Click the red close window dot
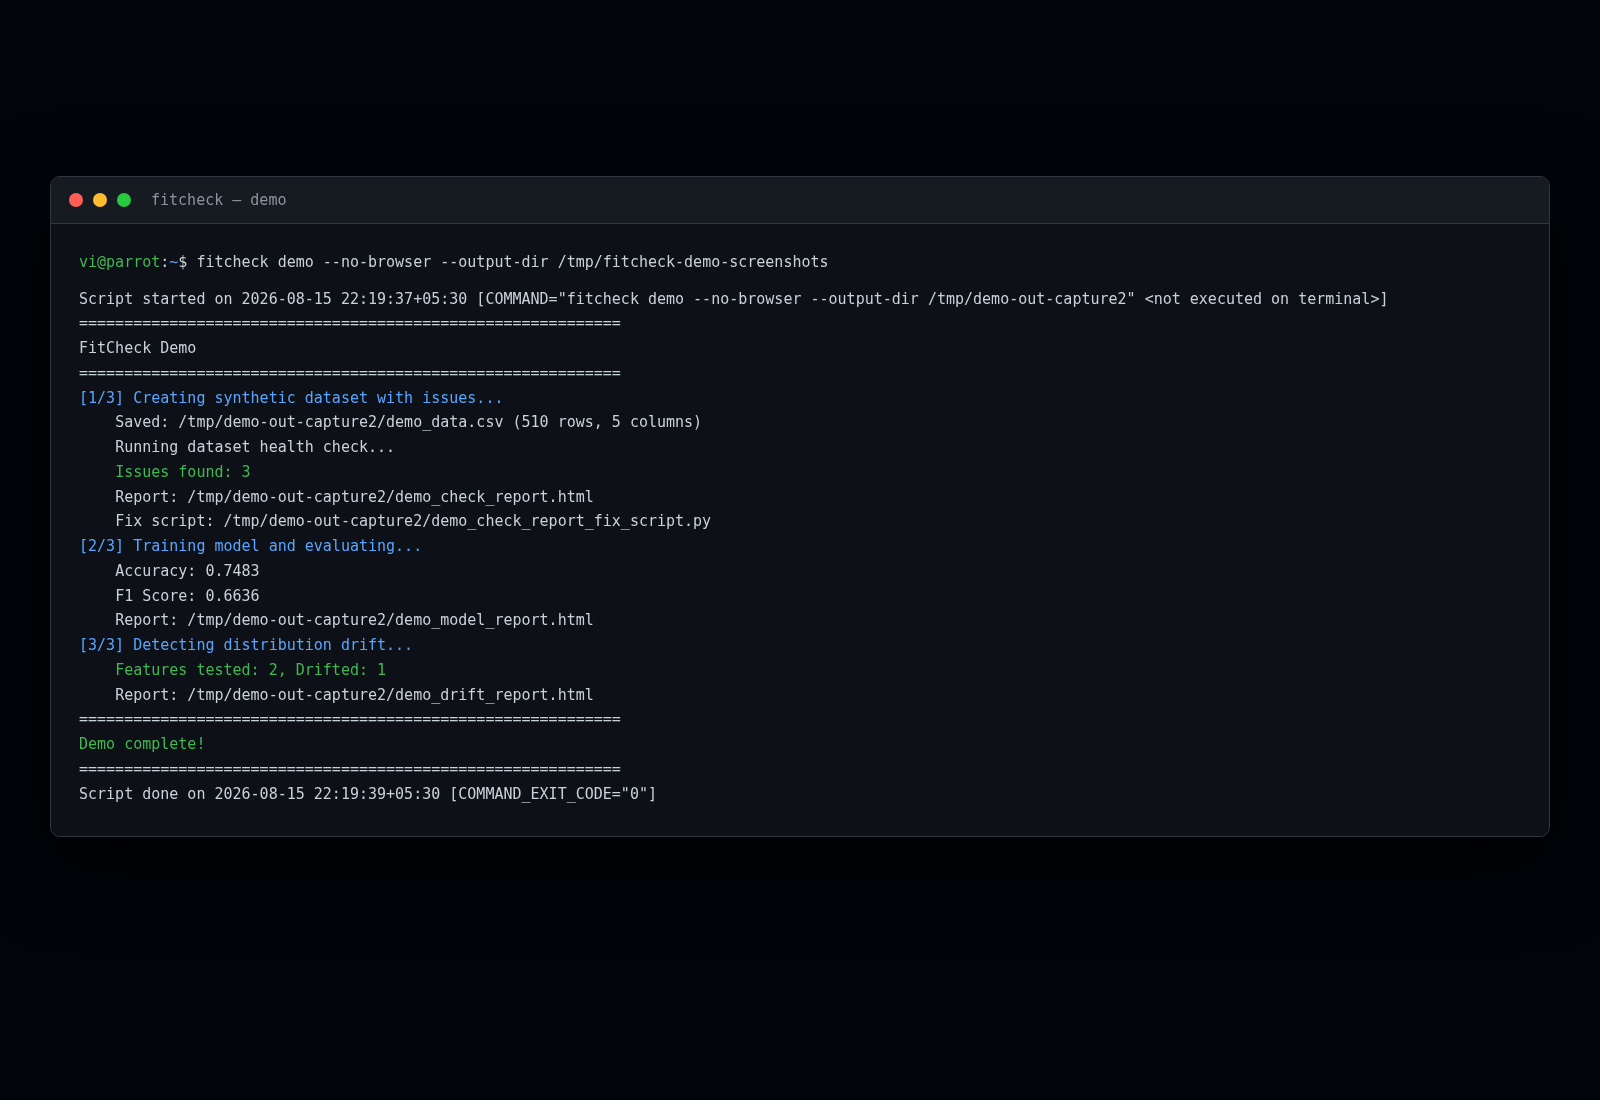1600x1100 pixels. (76, 200)
